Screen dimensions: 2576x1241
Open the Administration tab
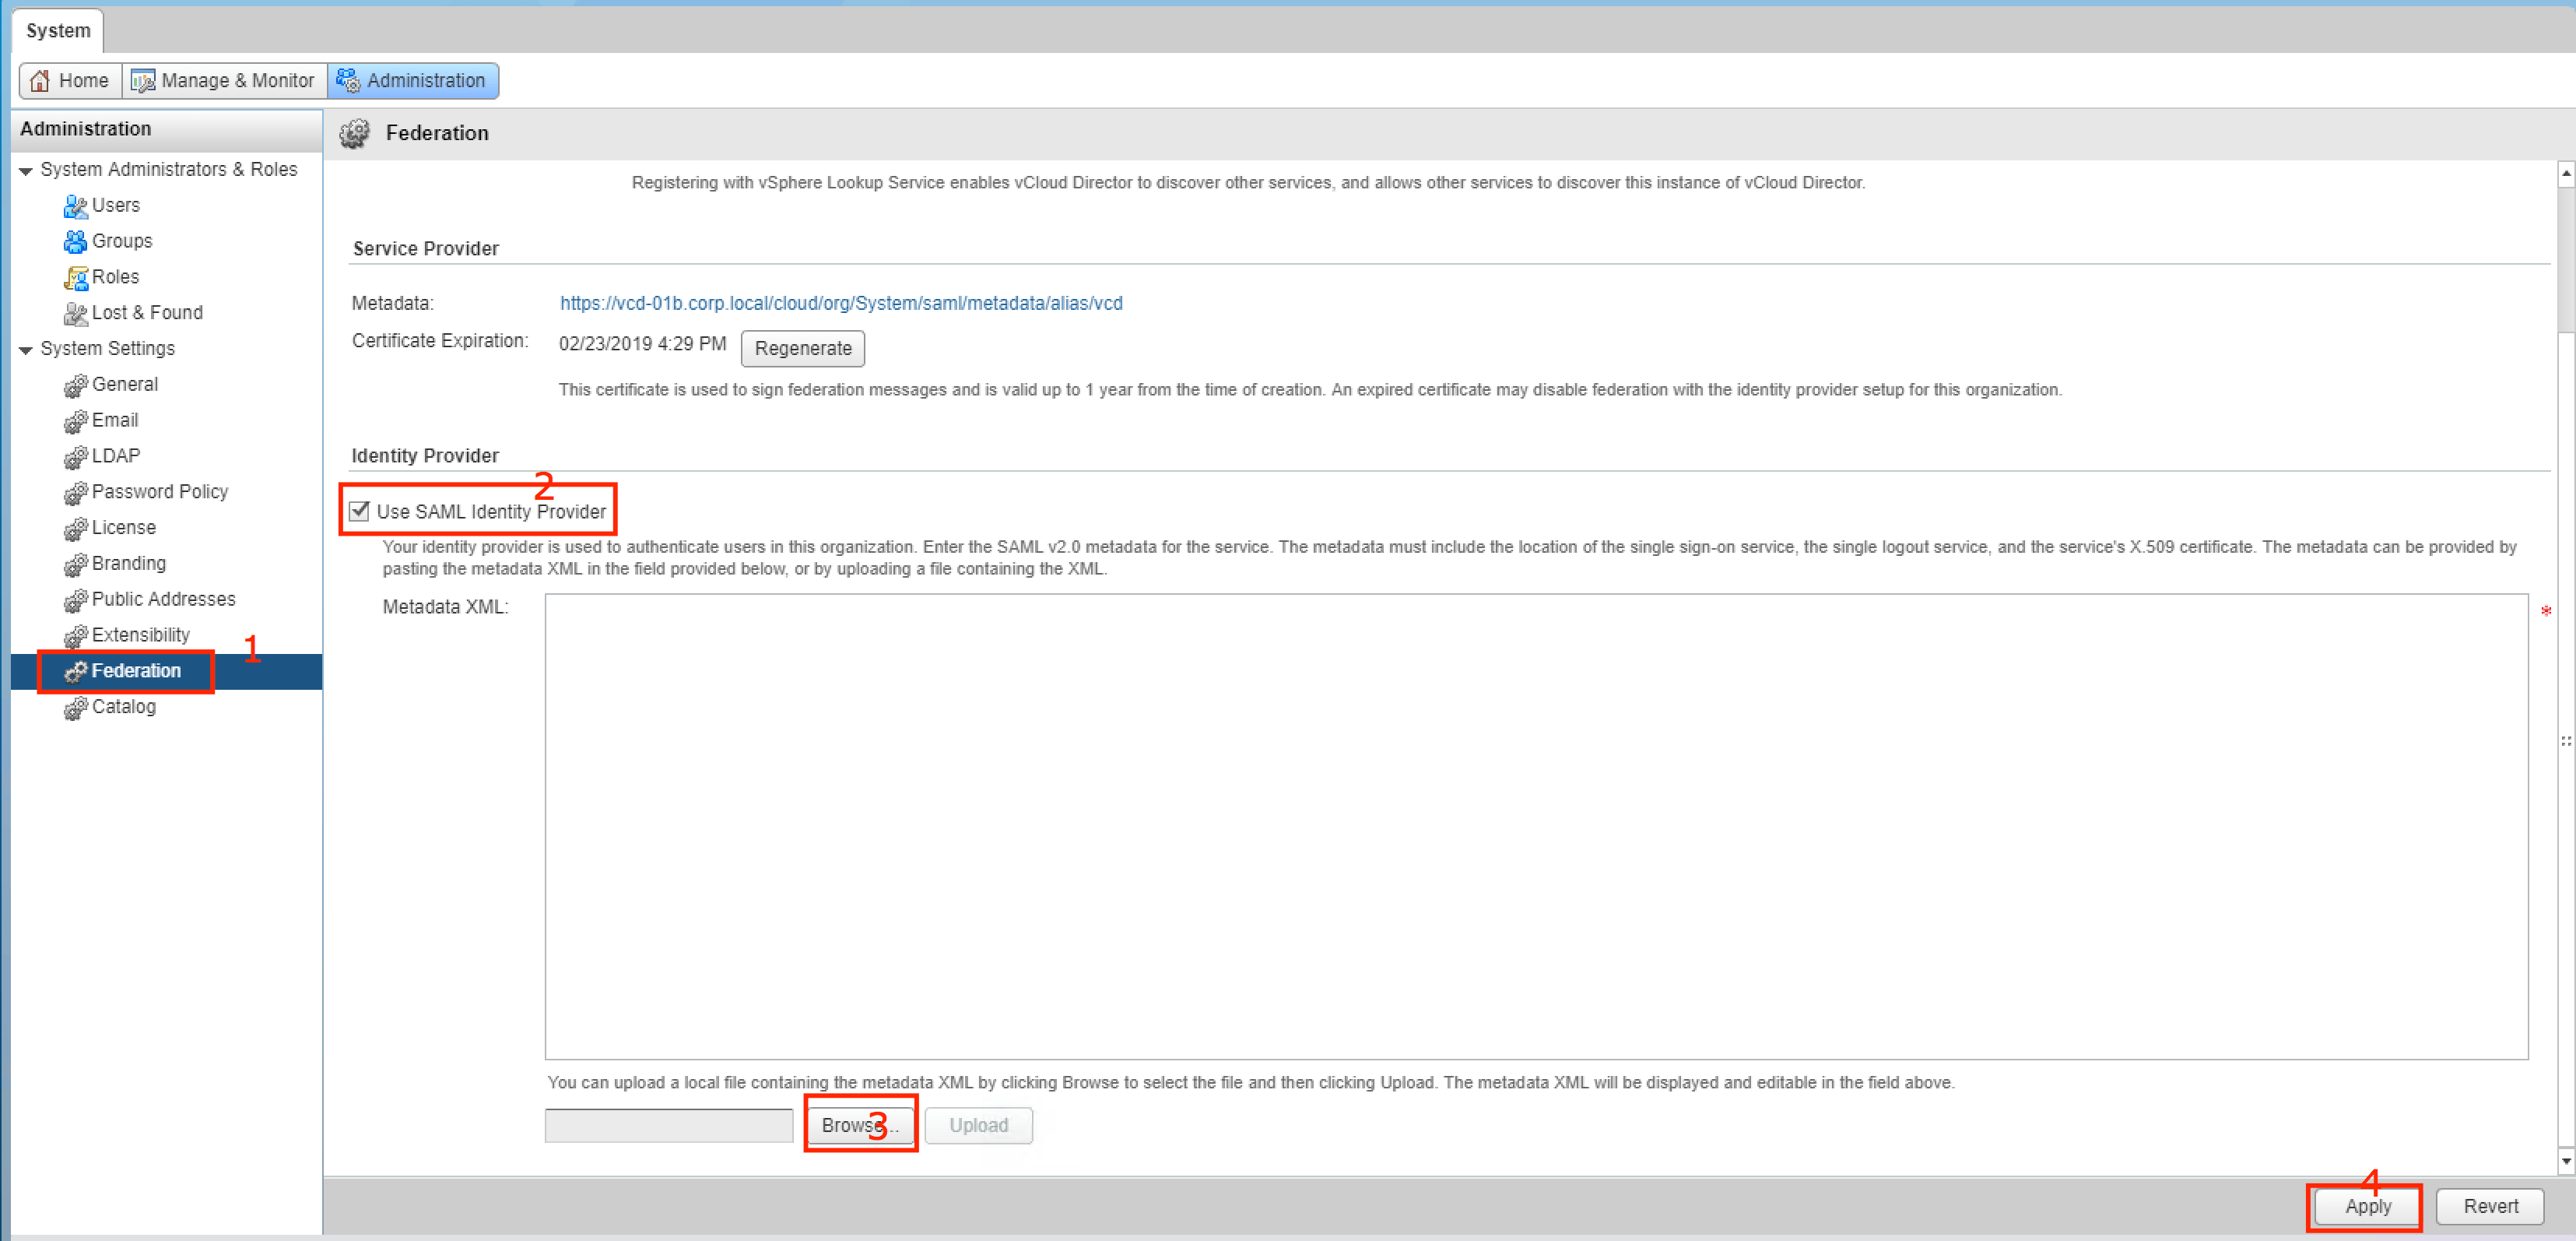coord(412,81)
